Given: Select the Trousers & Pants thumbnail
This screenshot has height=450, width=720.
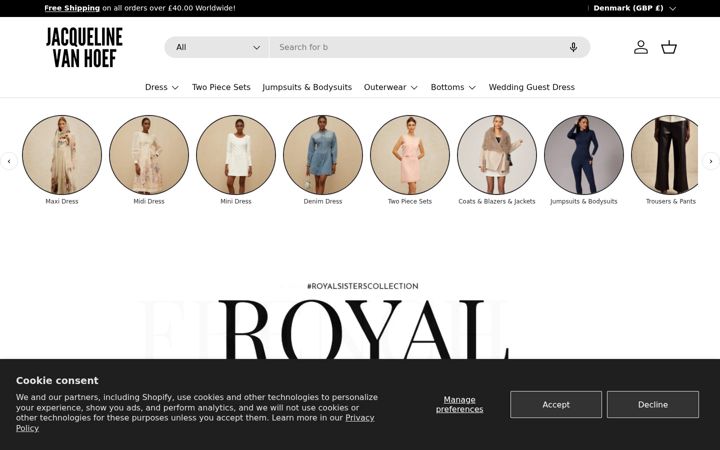Looking at the screenshot, I should [x=665, y=155].
